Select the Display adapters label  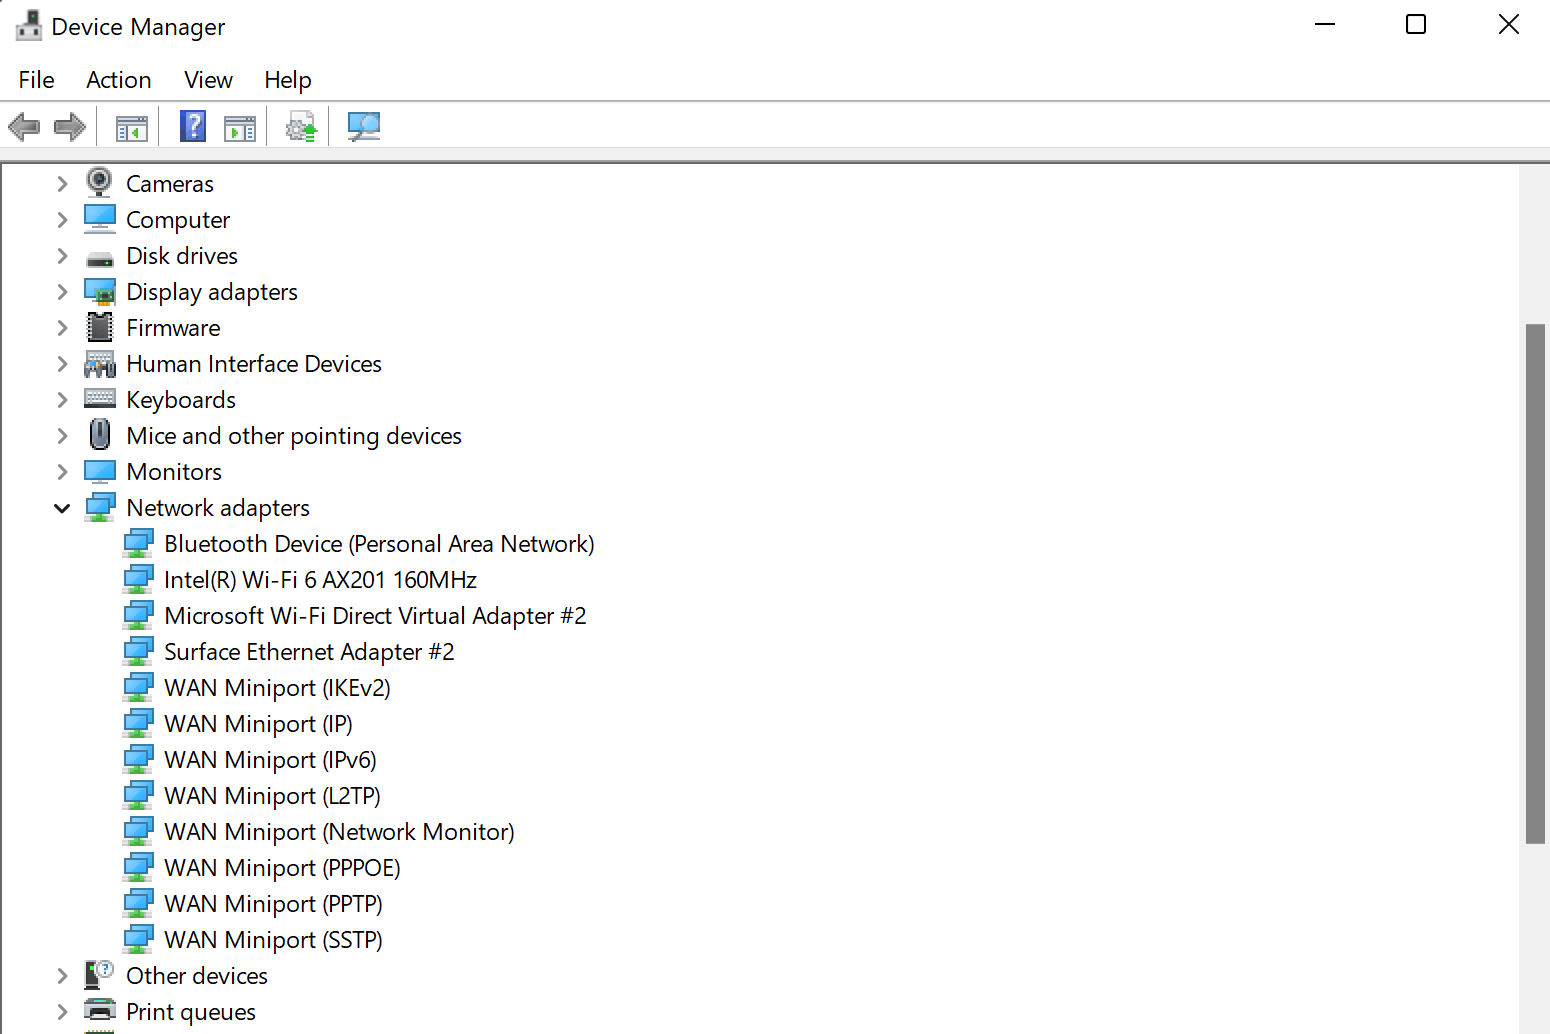212,292
